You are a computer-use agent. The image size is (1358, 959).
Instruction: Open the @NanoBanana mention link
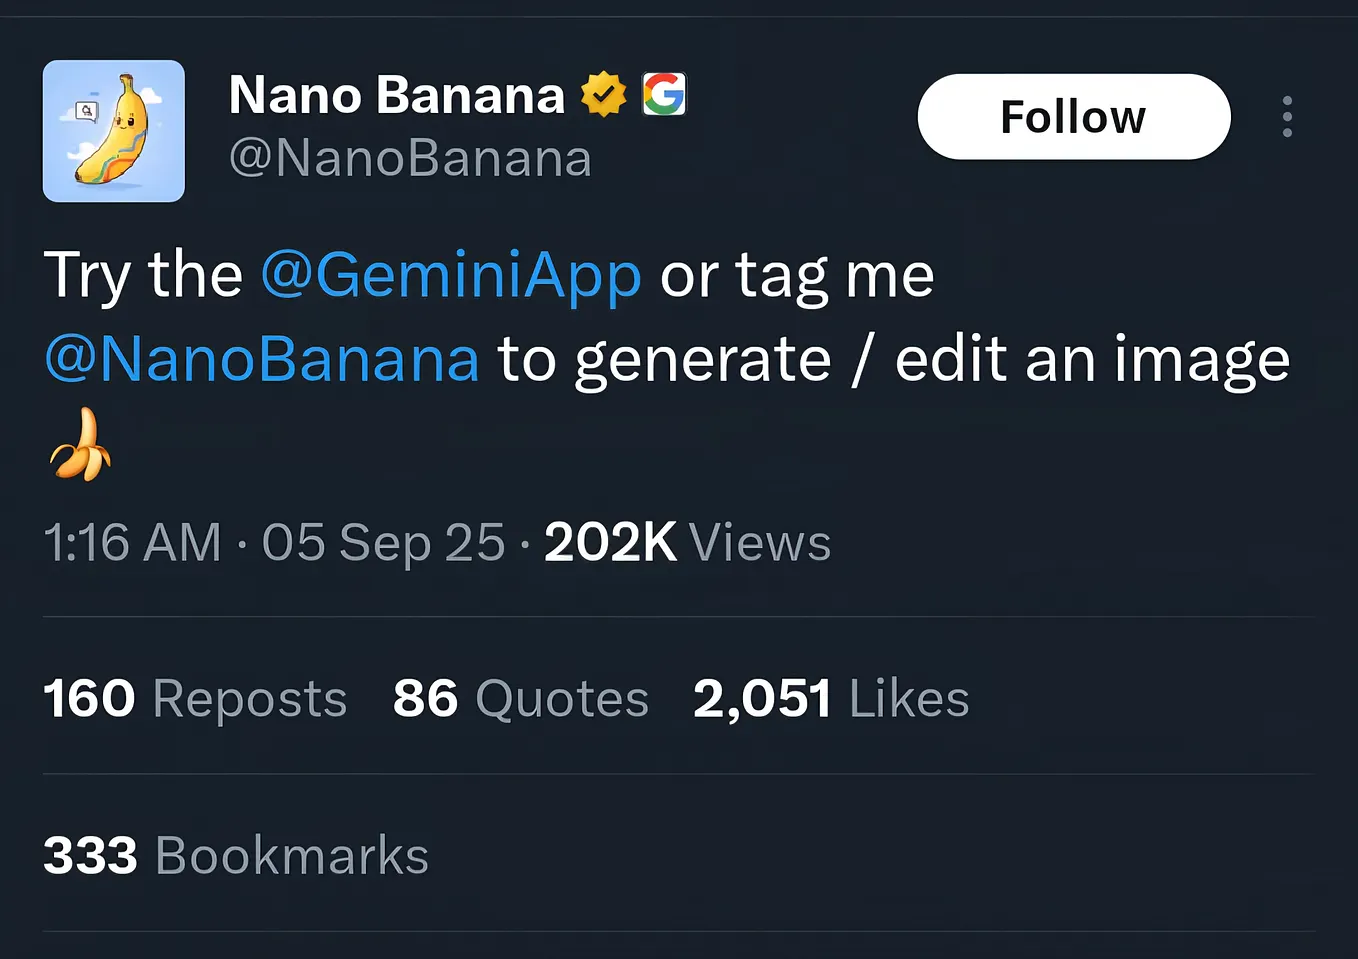click(x=262, y=360)
